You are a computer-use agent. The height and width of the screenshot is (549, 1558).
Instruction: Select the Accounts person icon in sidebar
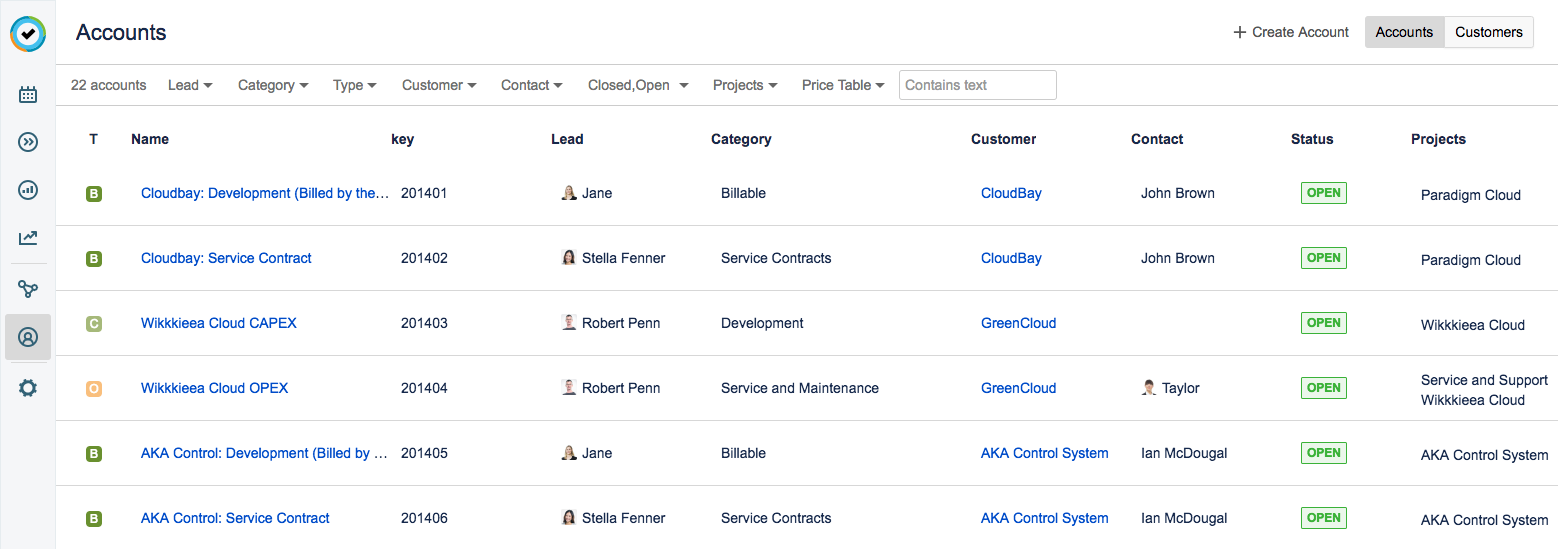(28, 337)
